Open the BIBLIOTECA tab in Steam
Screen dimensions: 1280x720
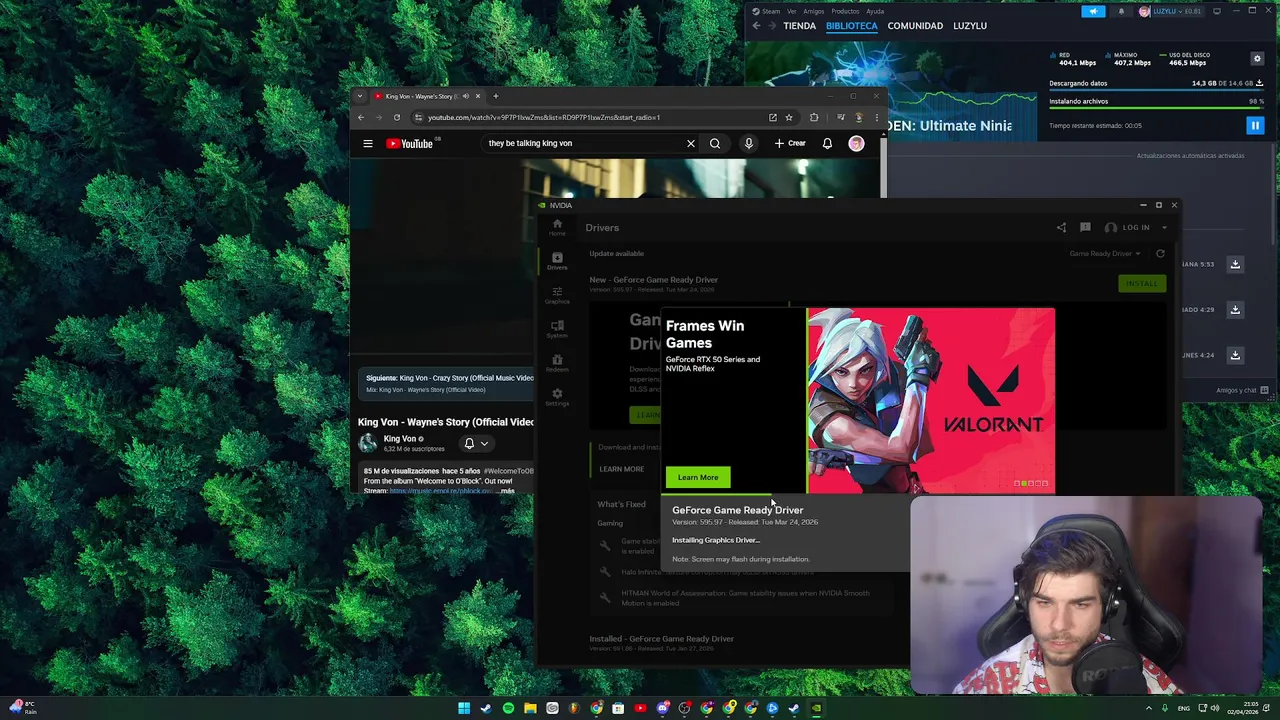point(852,26)
